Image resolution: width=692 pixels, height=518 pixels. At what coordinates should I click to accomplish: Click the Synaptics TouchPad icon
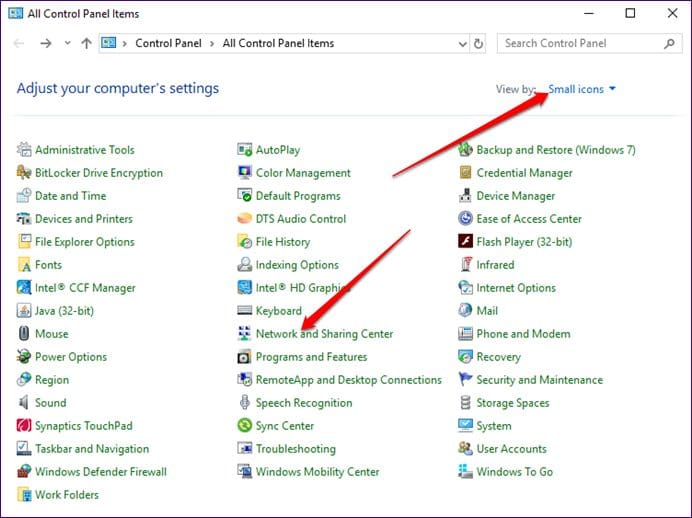tap(24, 425)
